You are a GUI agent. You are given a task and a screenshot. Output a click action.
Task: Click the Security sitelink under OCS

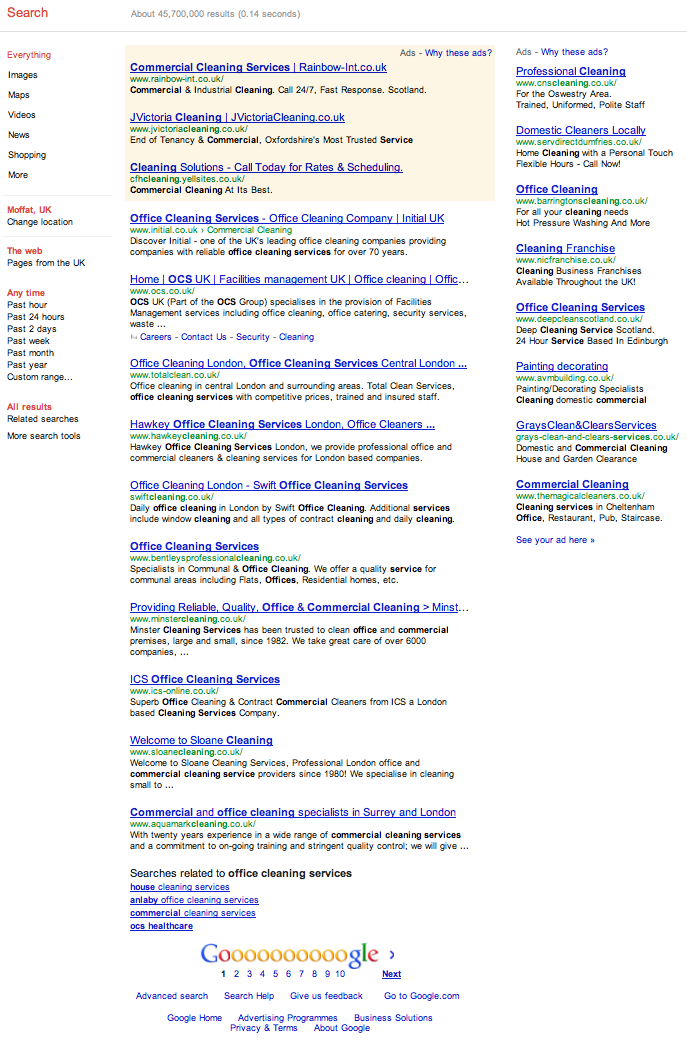253,337
